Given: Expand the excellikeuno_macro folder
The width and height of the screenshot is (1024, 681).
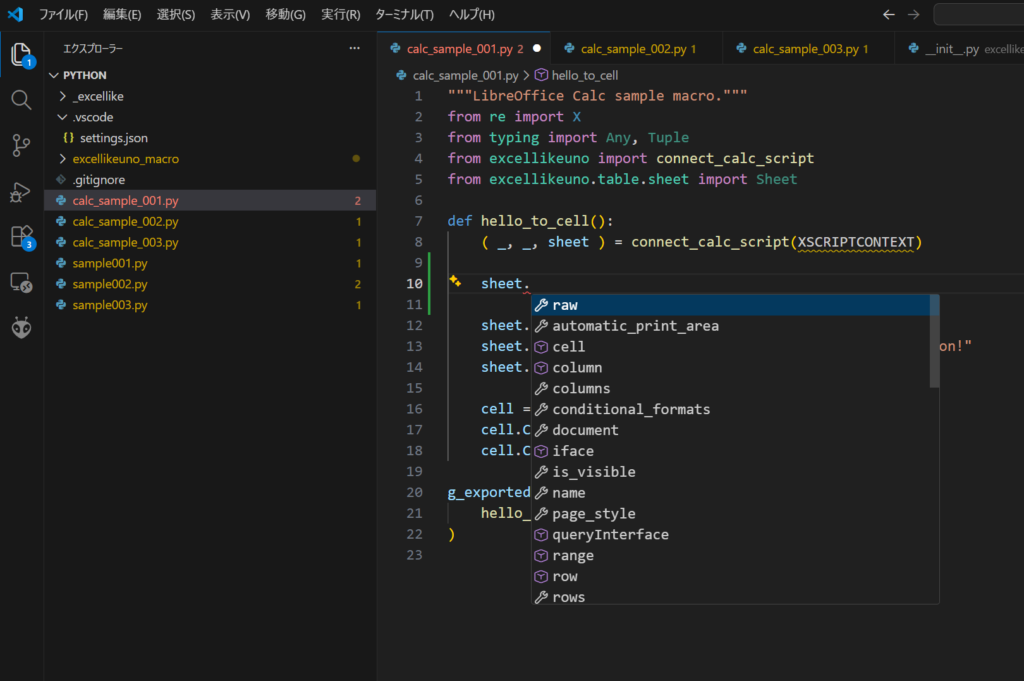Looking at the screenshot, I should (x=125, y=159).
